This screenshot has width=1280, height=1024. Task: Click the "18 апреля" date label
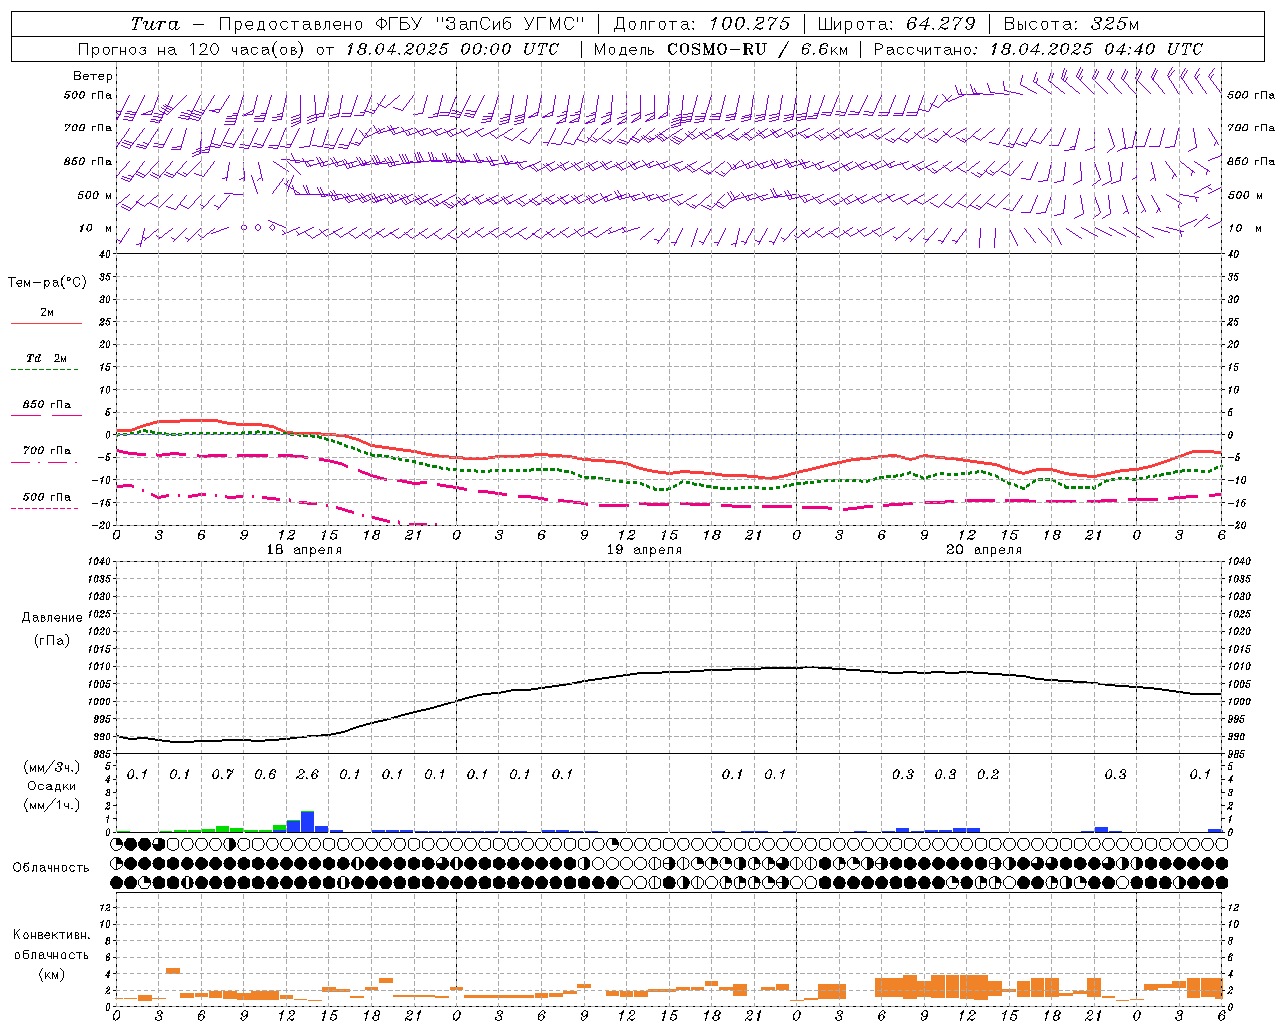(304, 550)
